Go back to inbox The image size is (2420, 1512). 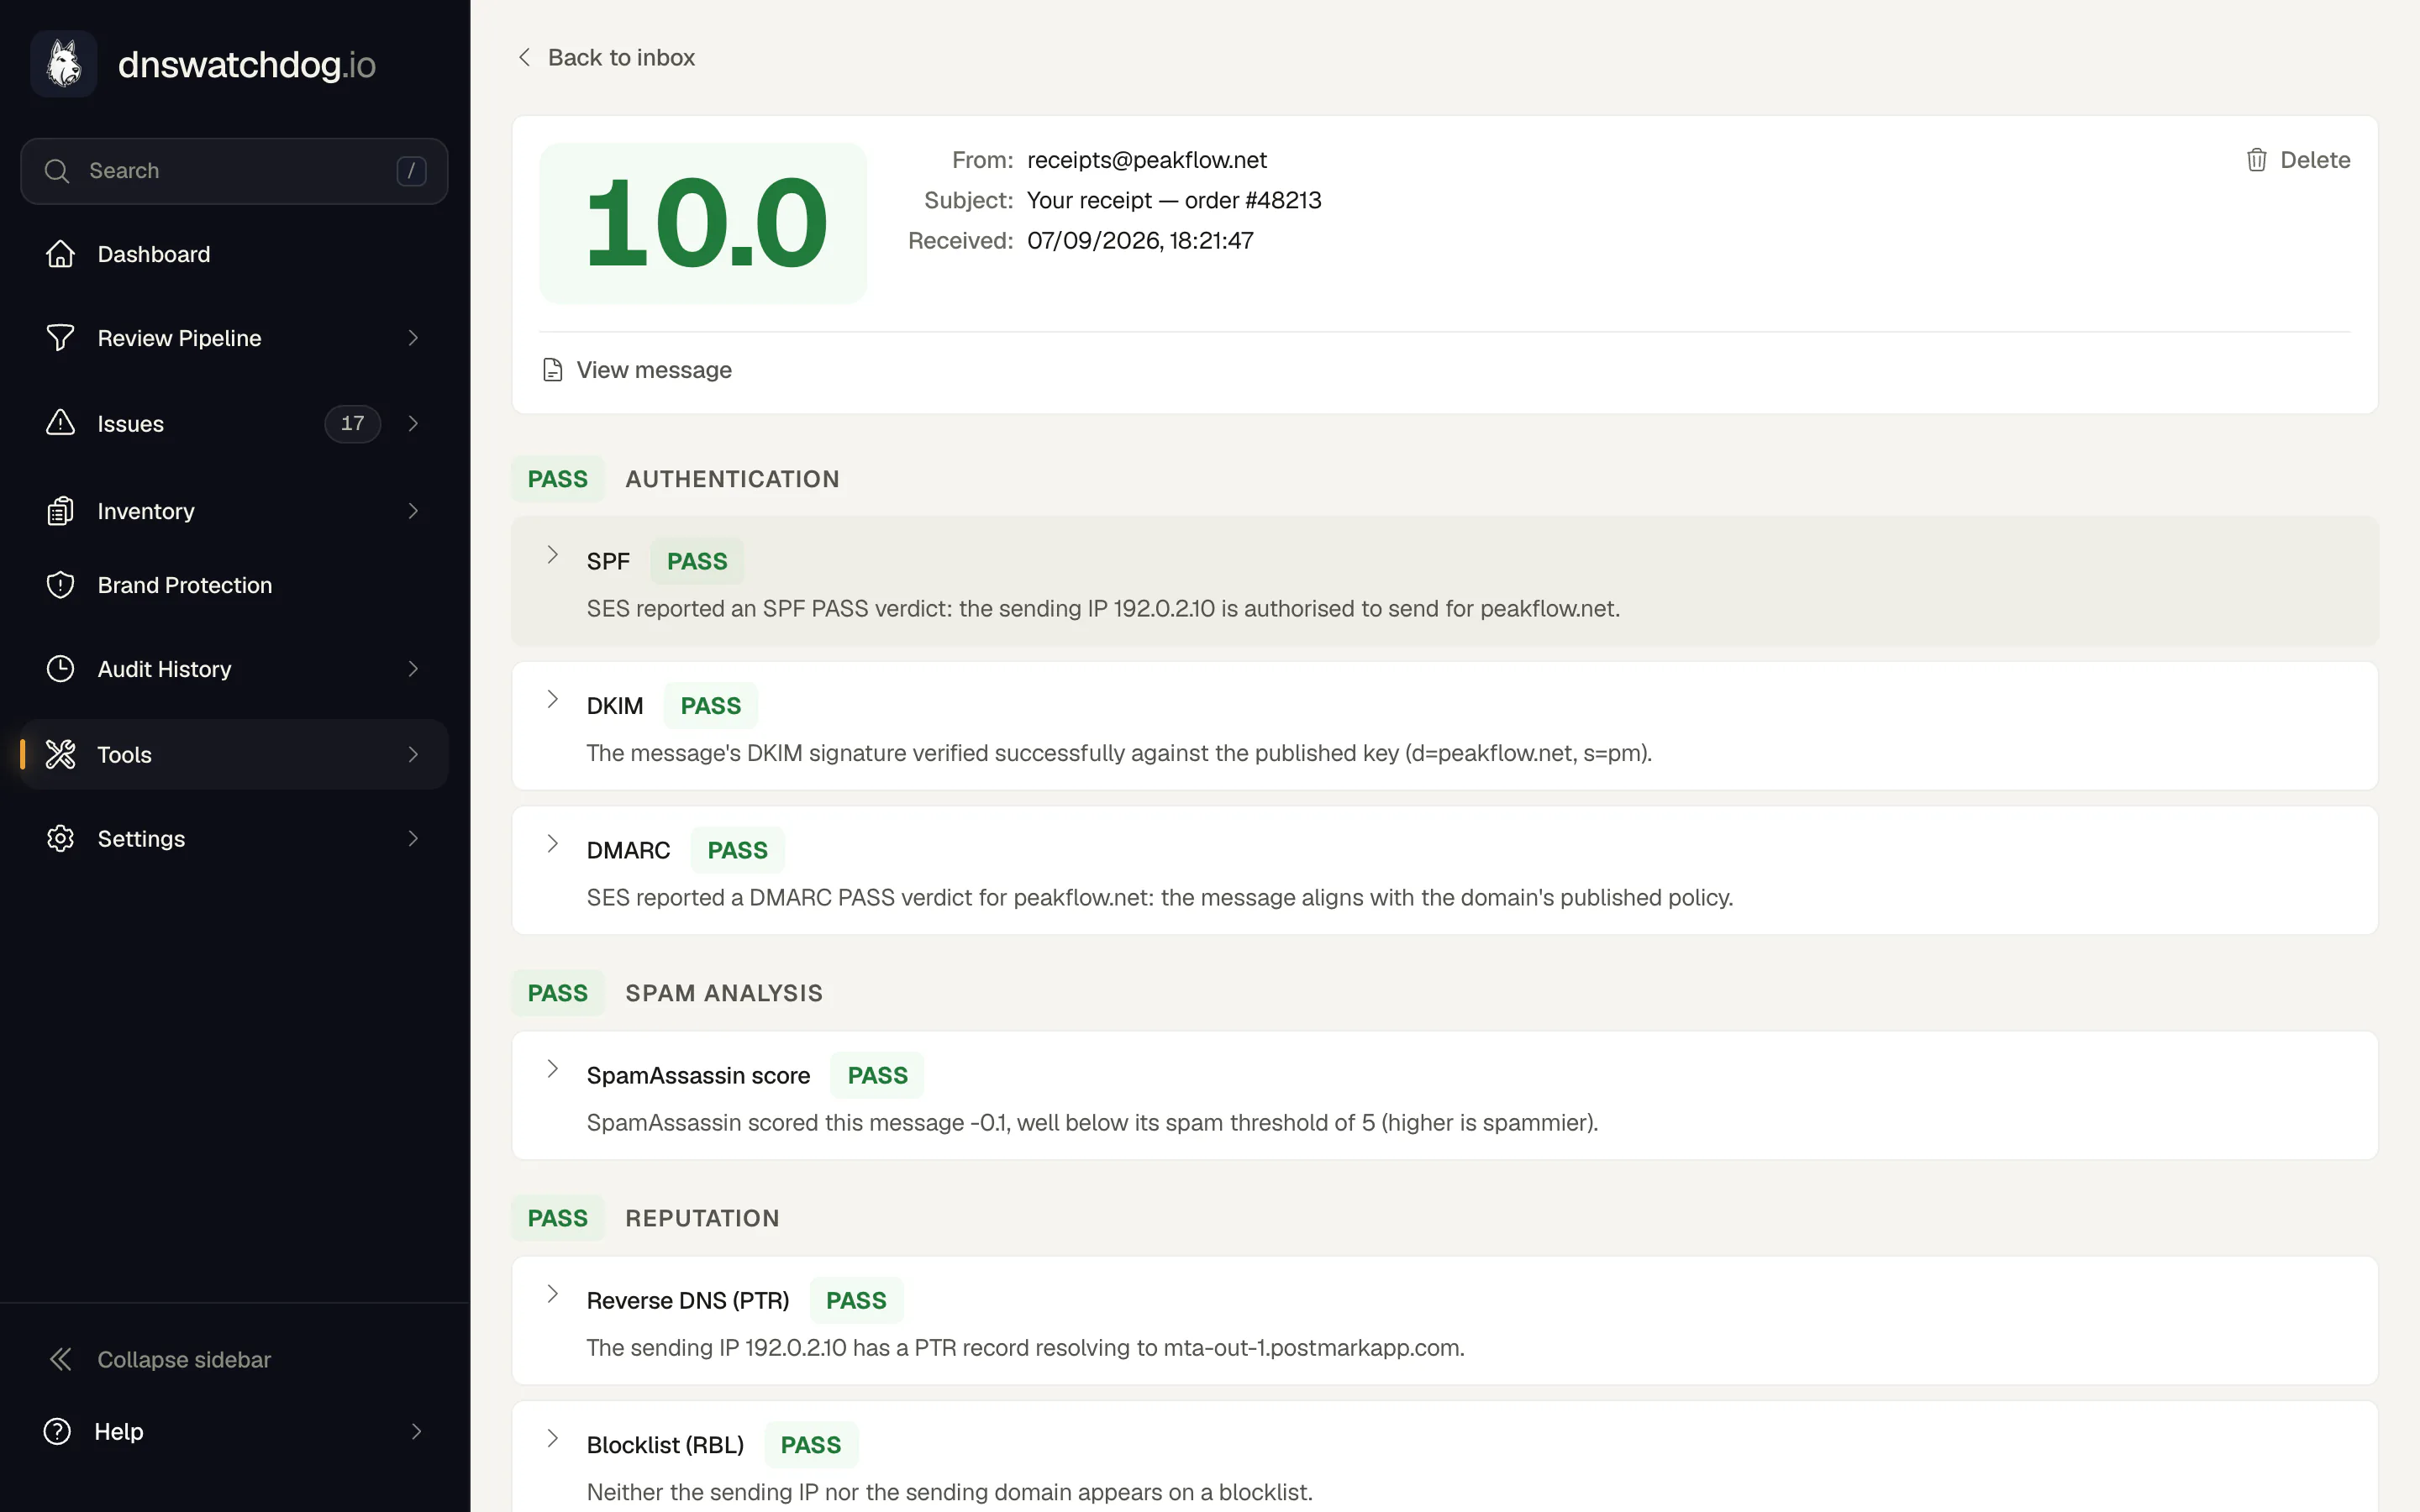click(x=606, y=57)
